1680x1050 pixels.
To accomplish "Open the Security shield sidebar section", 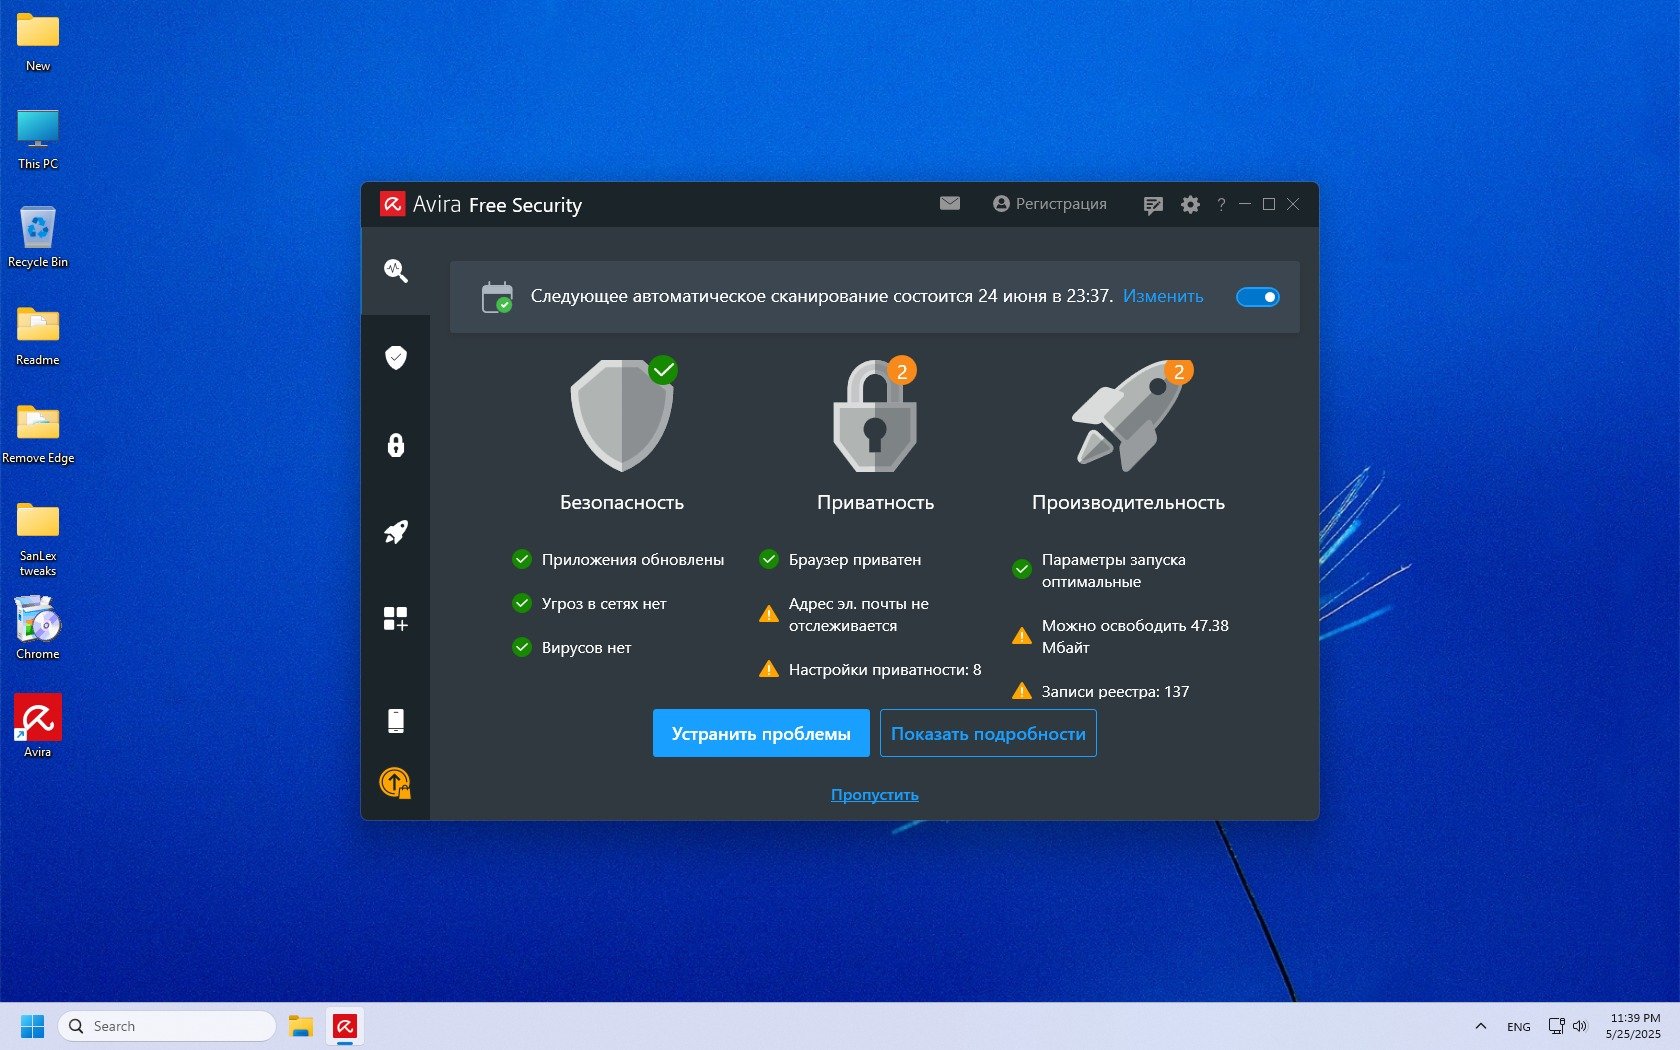I will (x=396, y=358).
